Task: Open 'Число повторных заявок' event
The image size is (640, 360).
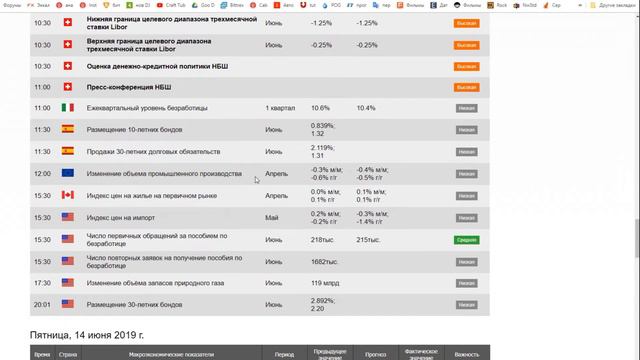Action: [x=164, y=262]
